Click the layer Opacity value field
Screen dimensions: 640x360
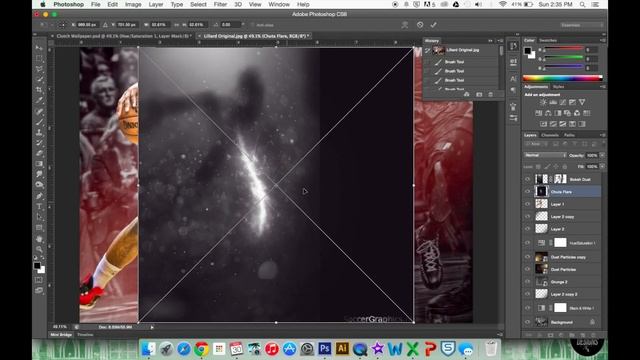click(592, 156)
